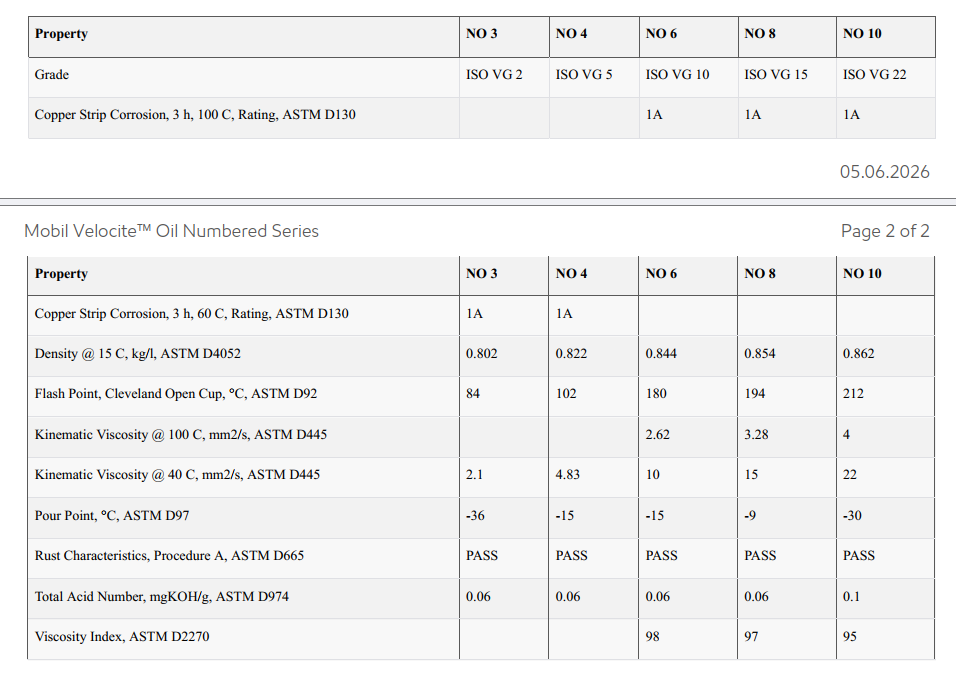Click the ISO VG 22 grade cell

tap(874, 74)
